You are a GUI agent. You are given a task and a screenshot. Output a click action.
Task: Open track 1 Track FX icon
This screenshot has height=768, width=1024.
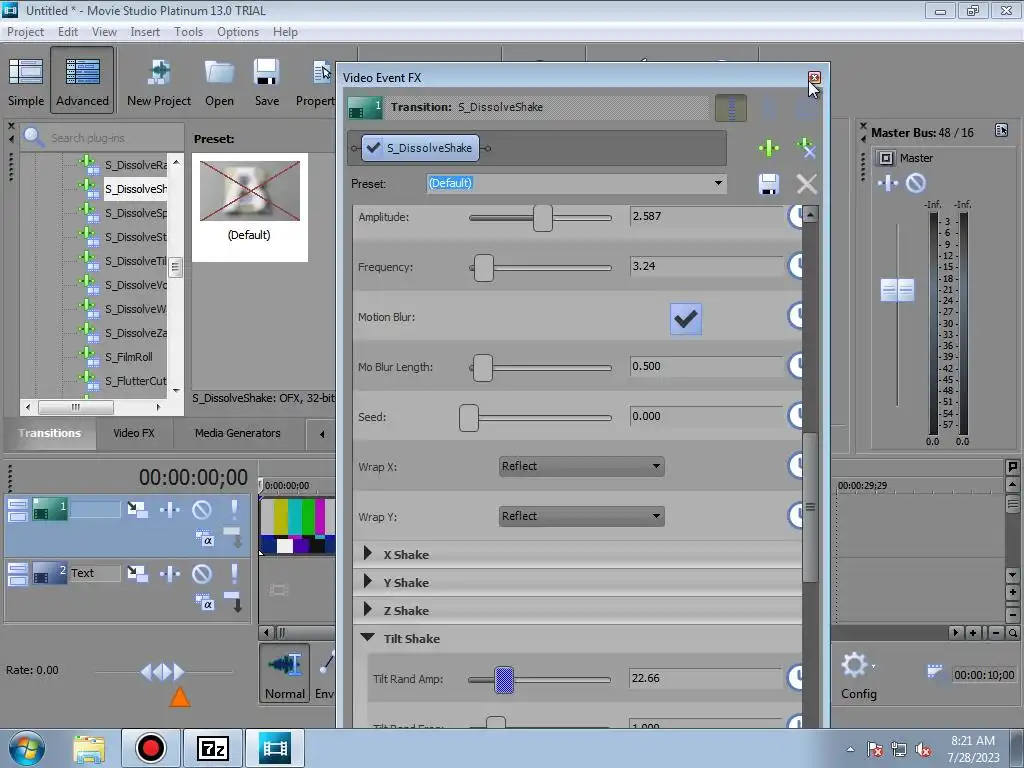tap(170, 509)
